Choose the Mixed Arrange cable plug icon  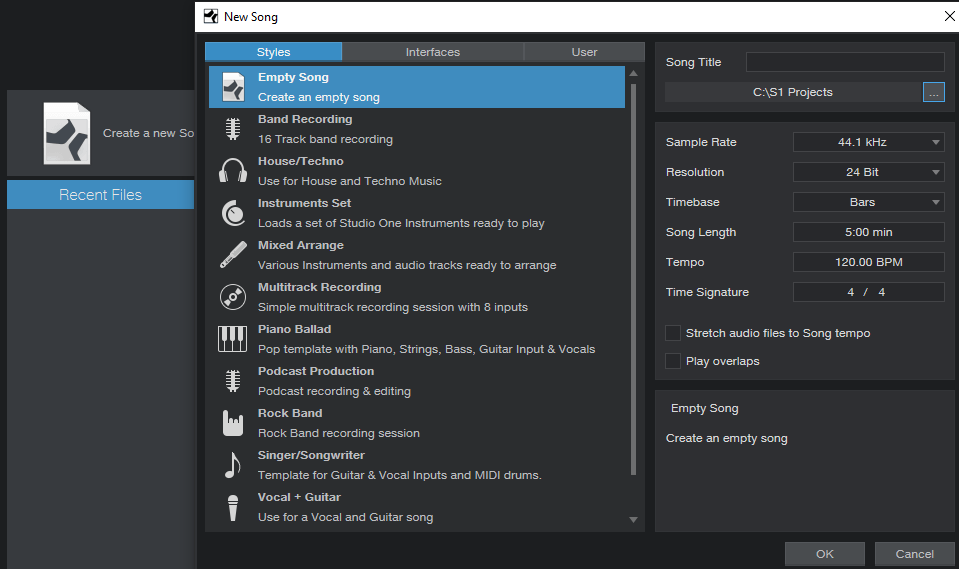233,255
